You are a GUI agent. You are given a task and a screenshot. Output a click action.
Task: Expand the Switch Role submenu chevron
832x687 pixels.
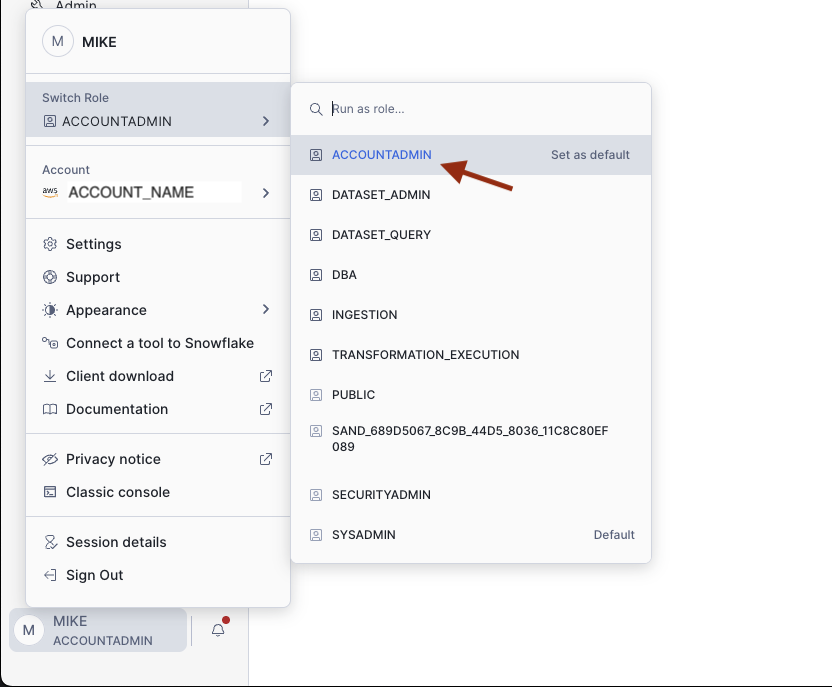coord(266,121)
